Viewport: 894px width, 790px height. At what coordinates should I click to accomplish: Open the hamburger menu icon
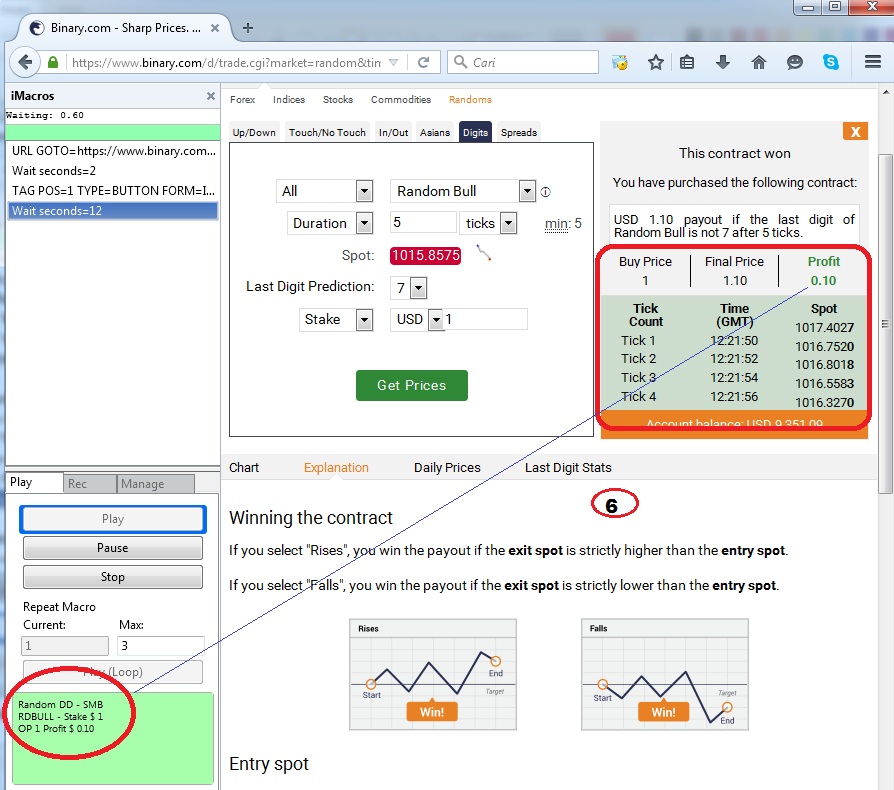pos(873,62)
